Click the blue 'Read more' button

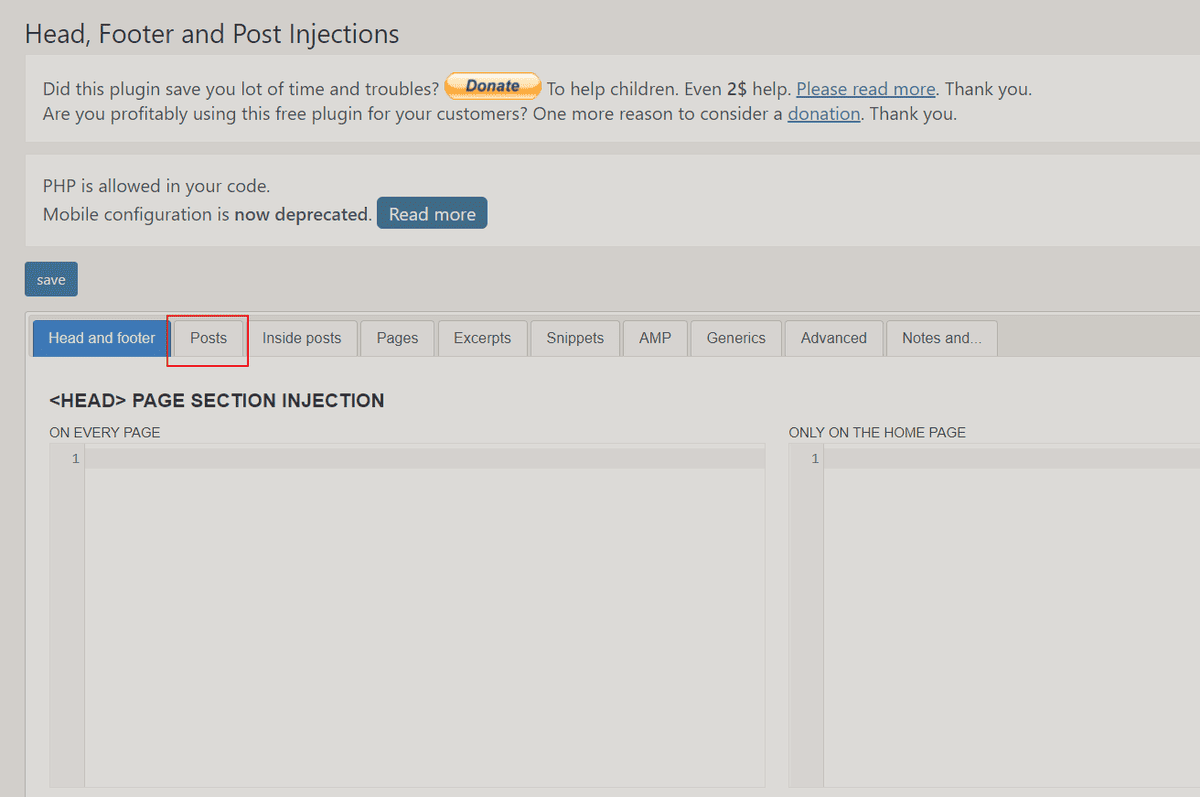point(432,213)
